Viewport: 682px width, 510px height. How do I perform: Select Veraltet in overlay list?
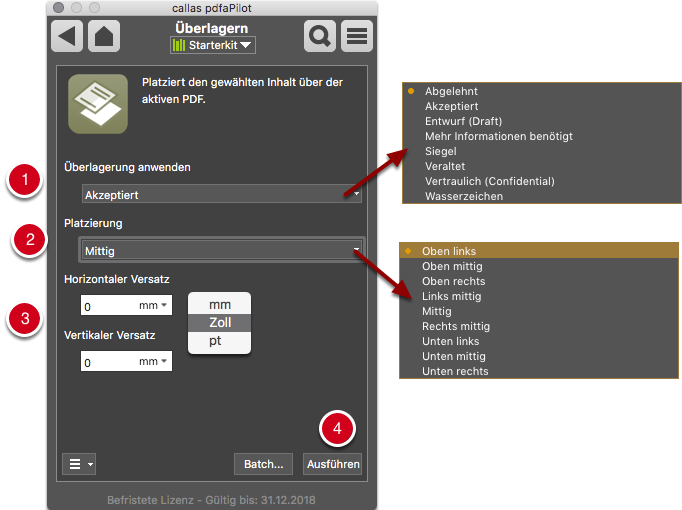542,166
